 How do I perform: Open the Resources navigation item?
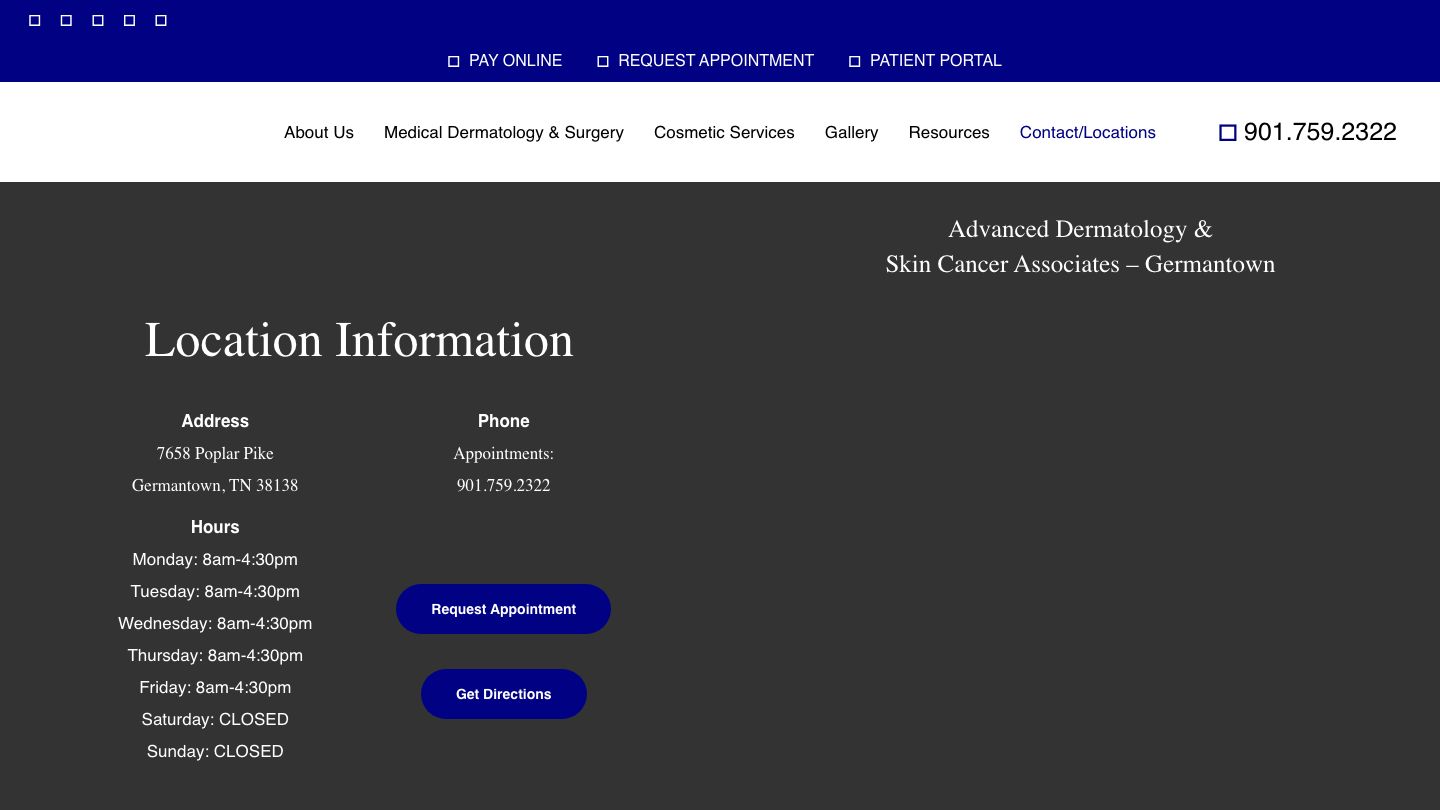(948, 132)
